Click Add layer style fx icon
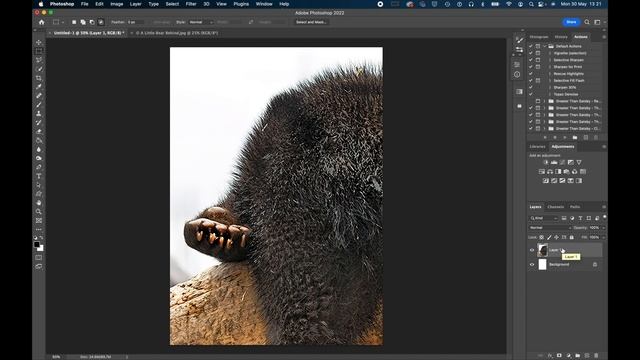 coord(550,356)
